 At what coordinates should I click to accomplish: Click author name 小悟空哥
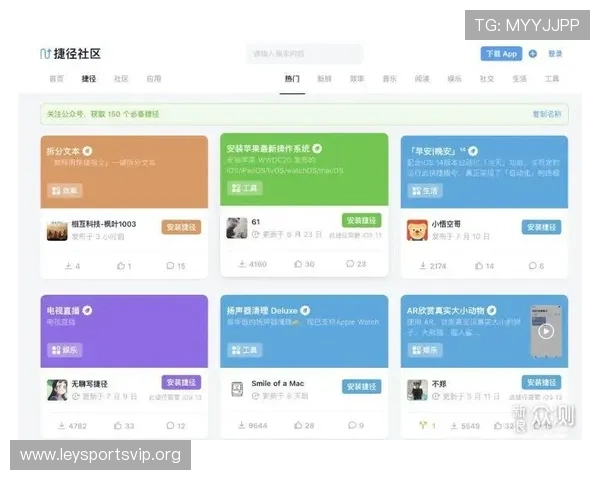[446, 224]
